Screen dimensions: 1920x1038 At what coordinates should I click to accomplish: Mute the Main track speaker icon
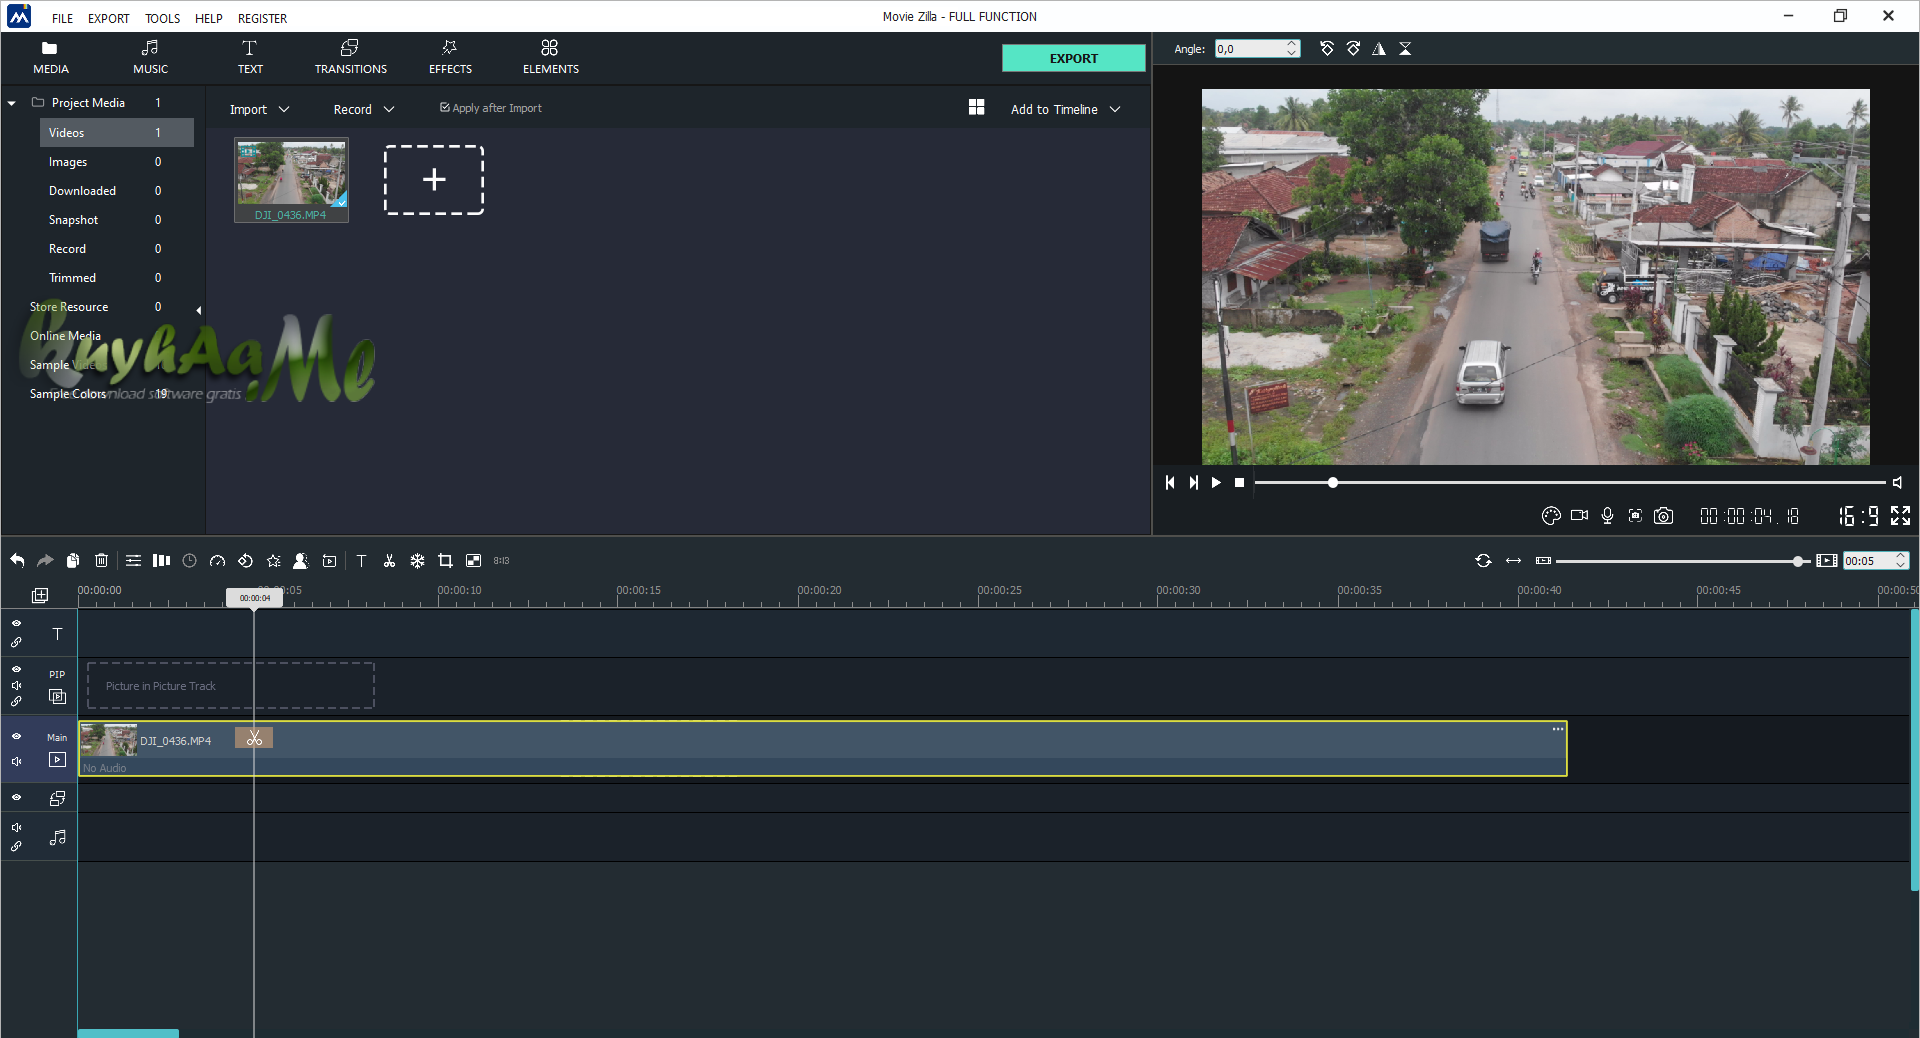pos(16,761)
